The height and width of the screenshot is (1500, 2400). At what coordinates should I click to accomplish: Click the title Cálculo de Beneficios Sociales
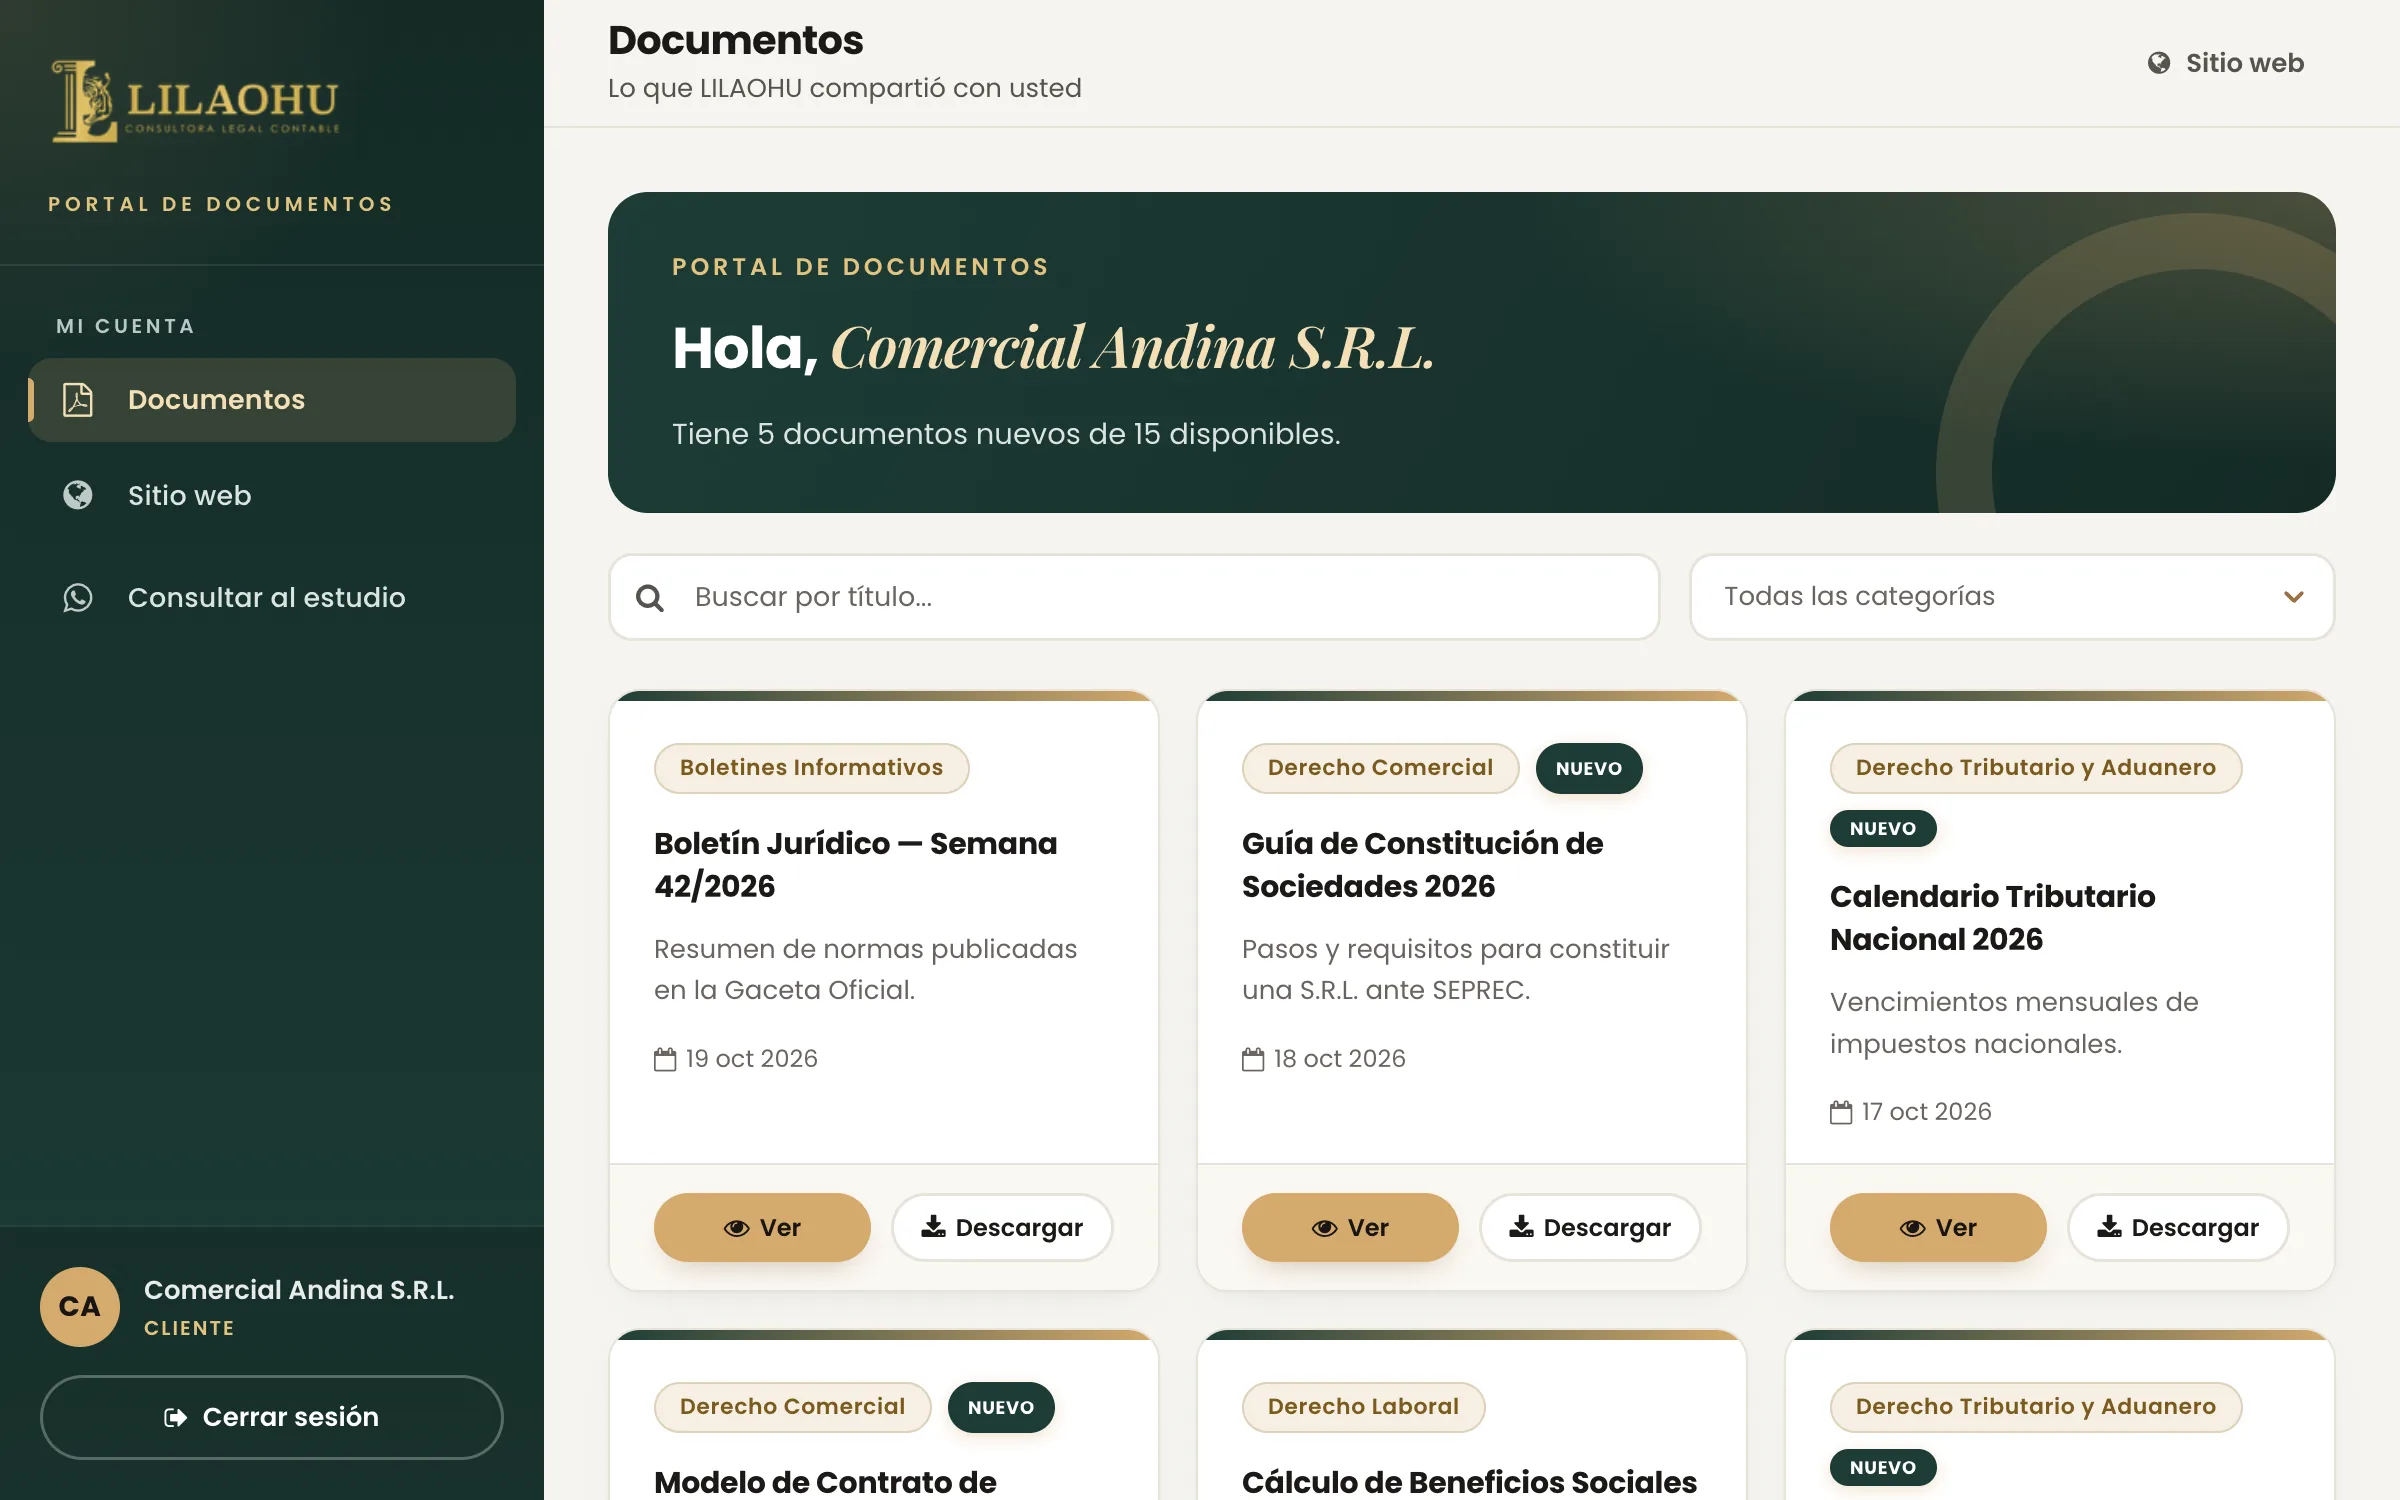point(1469,1482)
